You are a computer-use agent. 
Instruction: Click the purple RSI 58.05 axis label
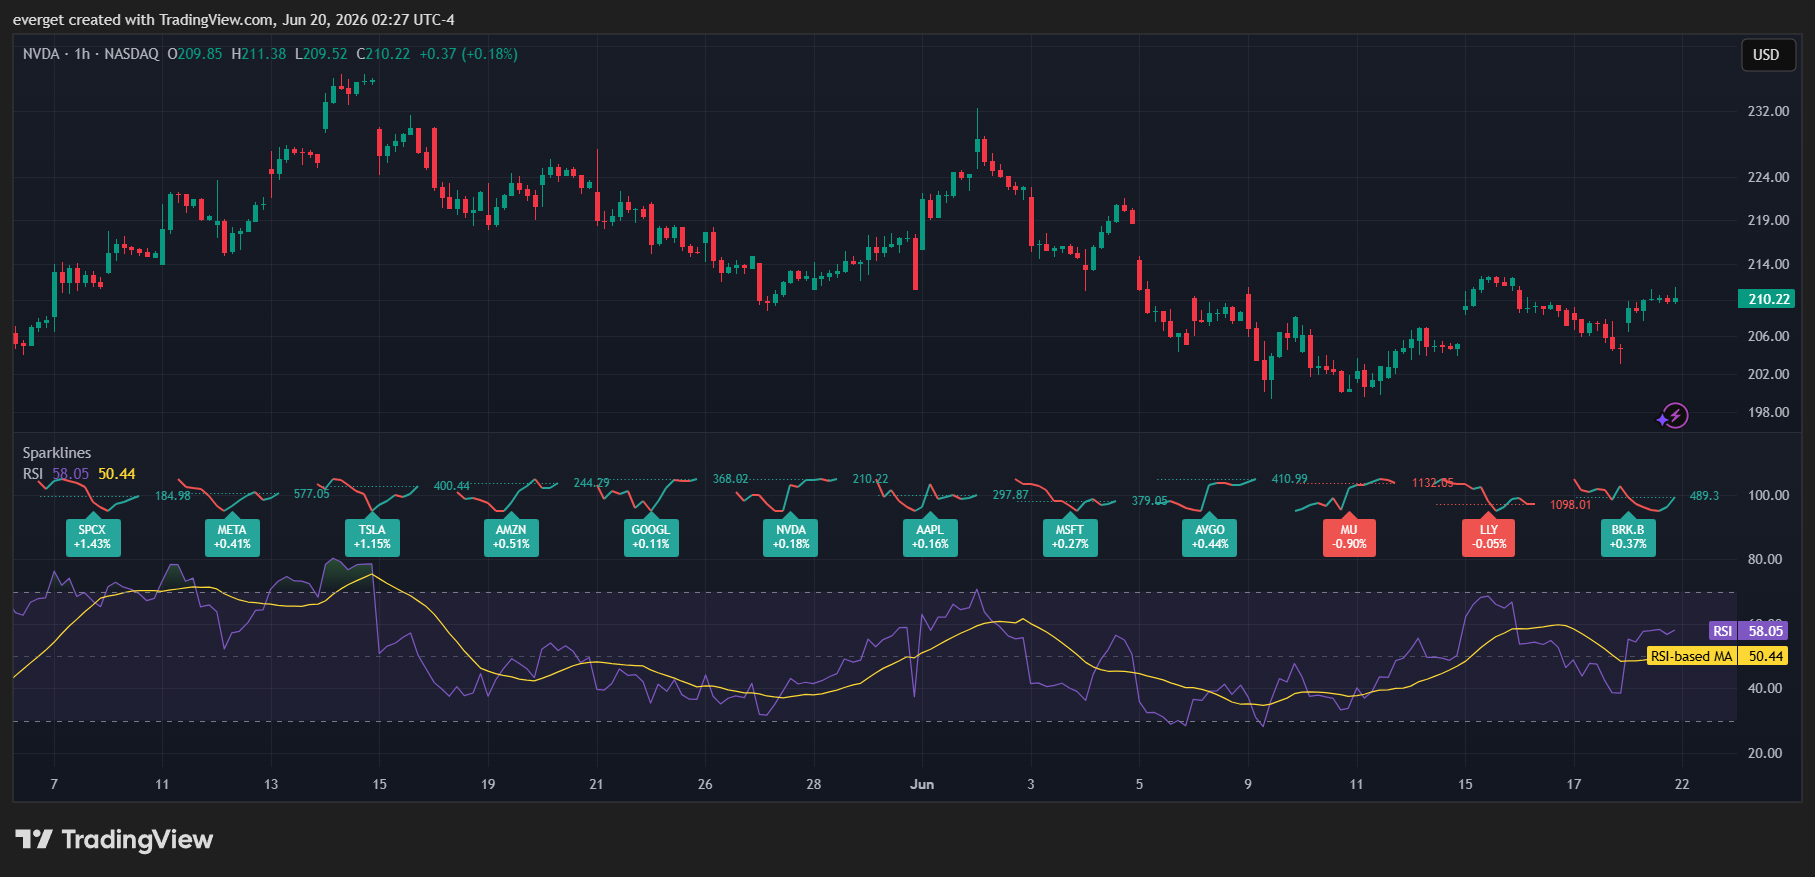1747,631
